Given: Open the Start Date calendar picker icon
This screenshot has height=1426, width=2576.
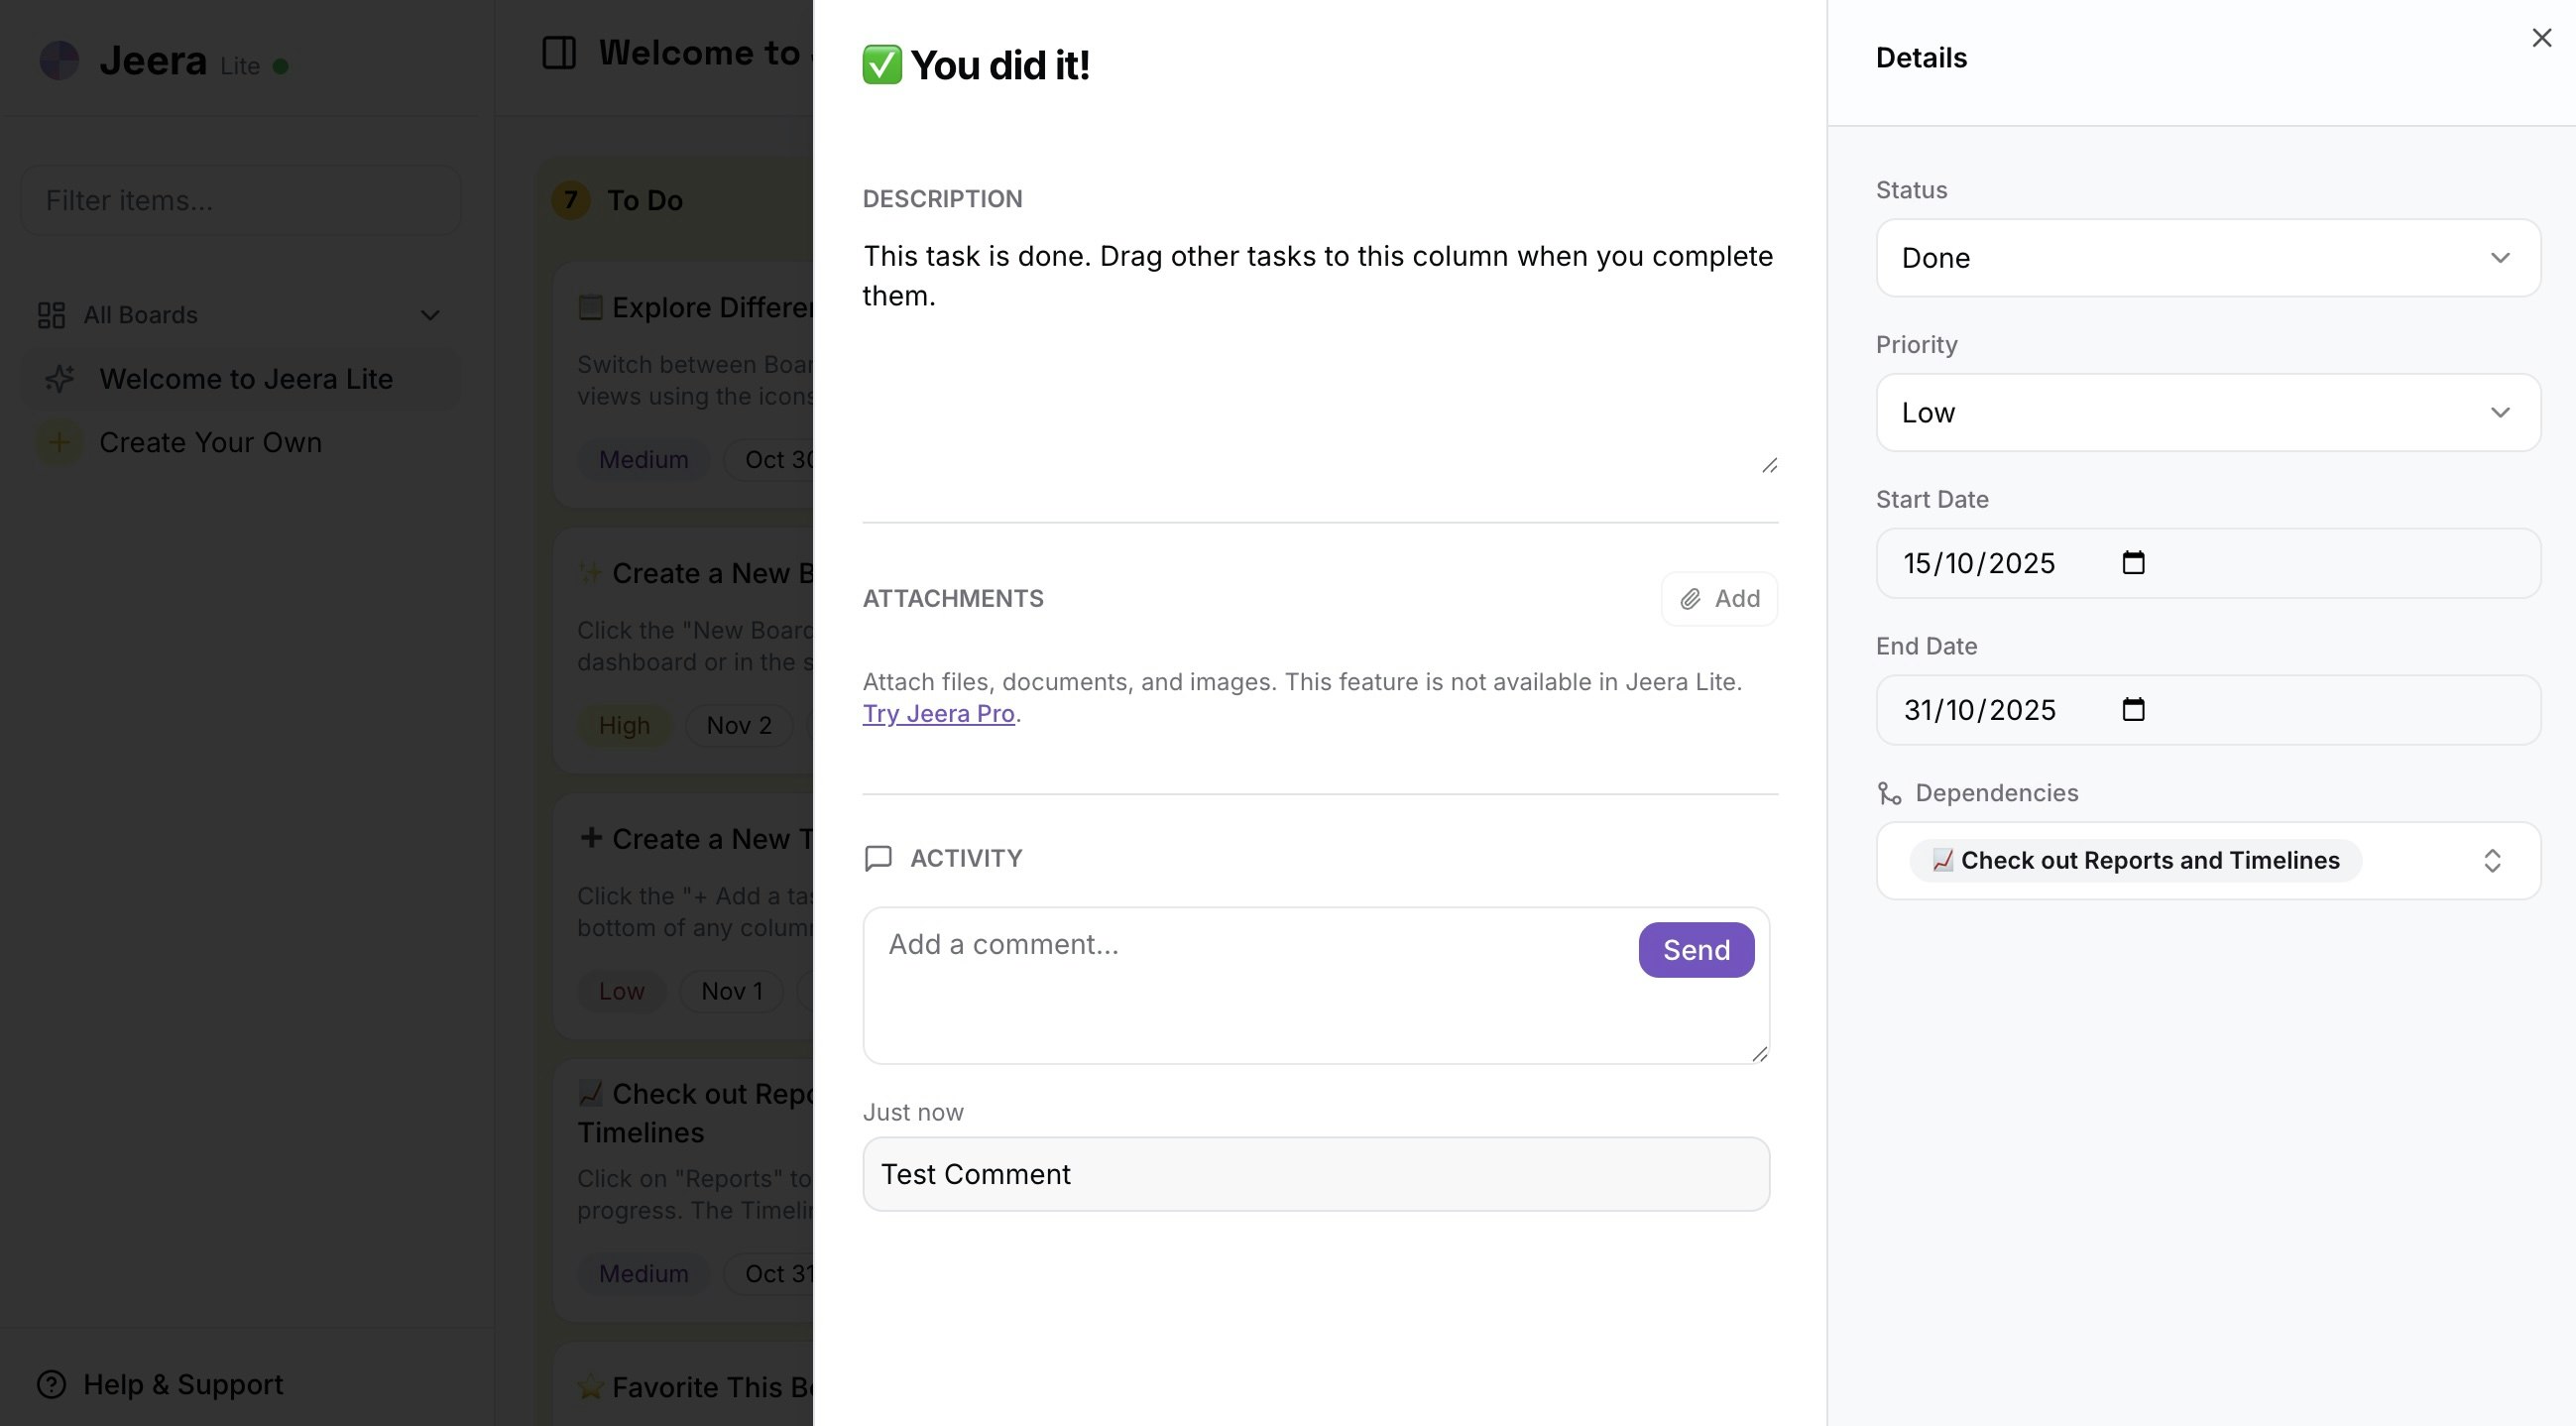Looking at the screenshot, I should click(x=2132, y=563).
